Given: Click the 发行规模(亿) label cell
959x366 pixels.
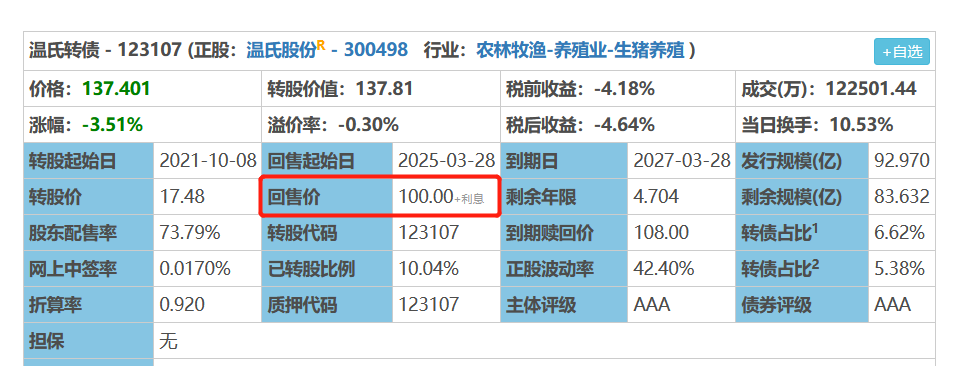Looking at the screenshot, I should pyautogui.click(x=802, y=161).
